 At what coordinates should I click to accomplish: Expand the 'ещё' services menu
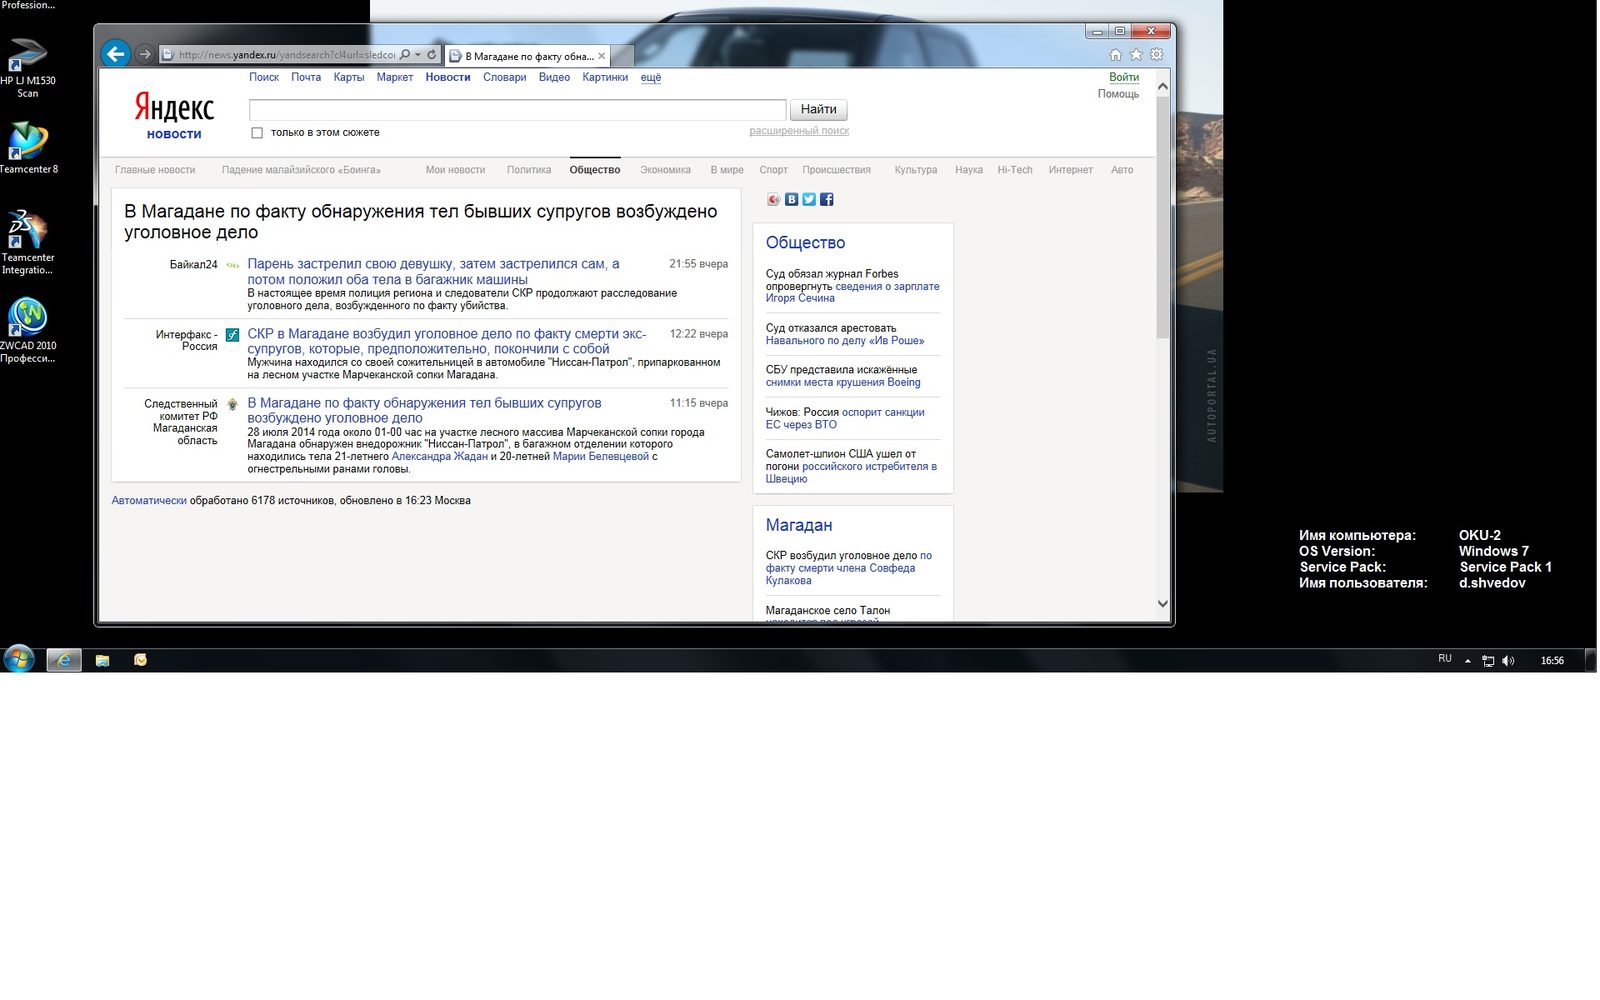coord(651,77)
